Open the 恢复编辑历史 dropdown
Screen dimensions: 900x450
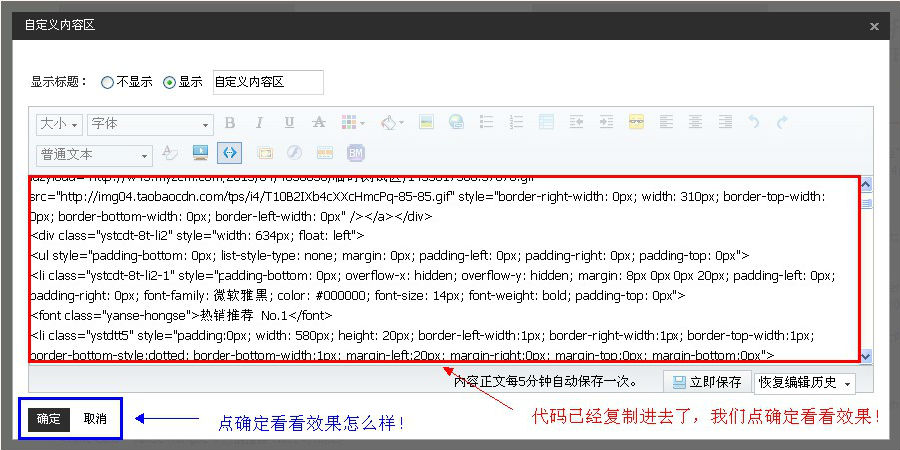(x=805, y=382)
